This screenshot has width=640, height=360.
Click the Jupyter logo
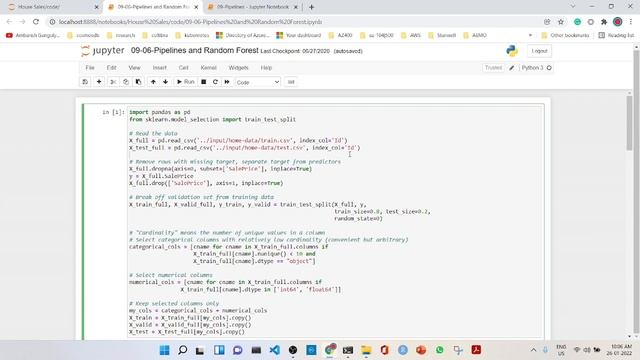[x=102, y=51]
